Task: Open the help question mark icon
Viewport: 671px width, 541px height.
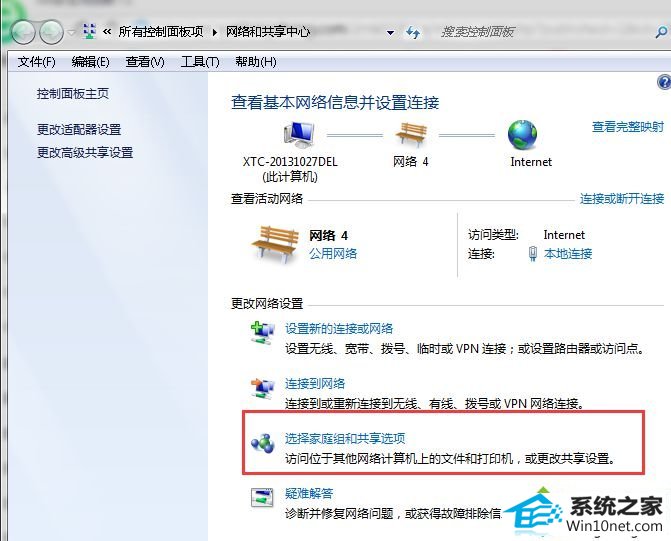Action: pyautogui.click(x=664, y=83)
